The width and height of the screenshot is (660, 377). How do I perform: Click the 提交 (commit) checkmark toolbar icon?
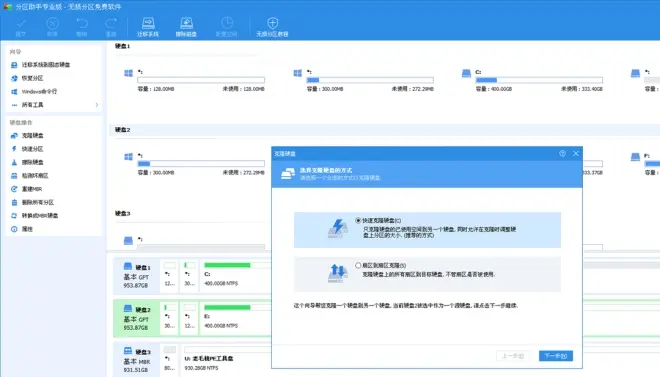21,24
